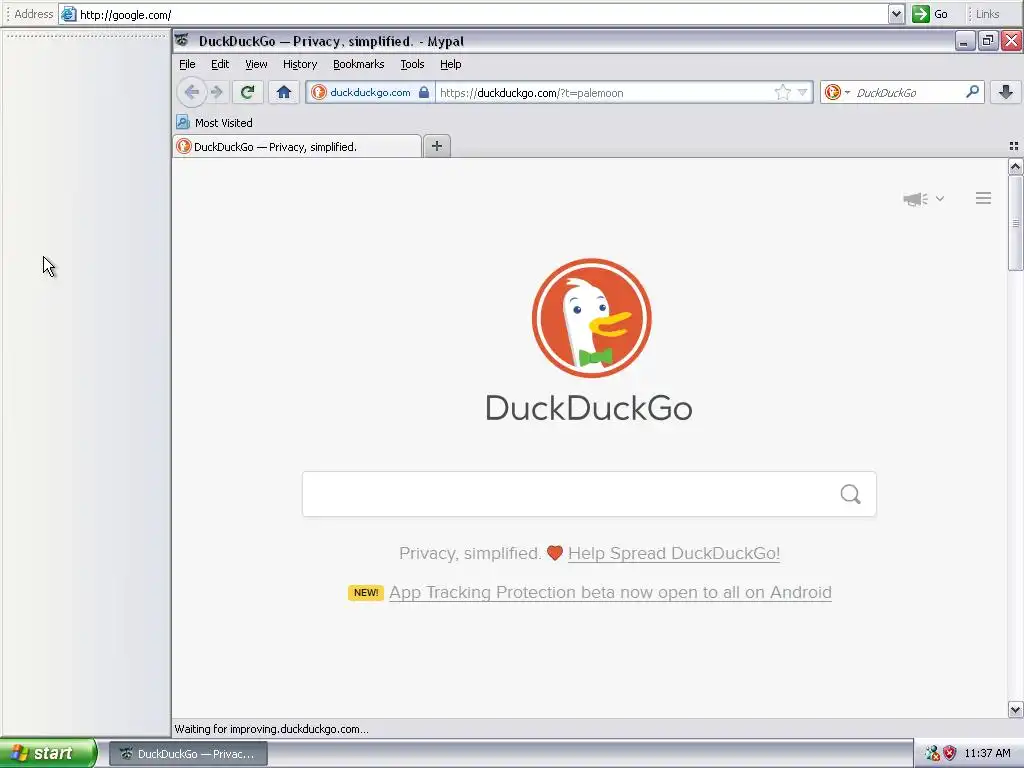Click the DuckDuckGo main search box
This screenshot has height=768, width=1024.
[589, 494]
